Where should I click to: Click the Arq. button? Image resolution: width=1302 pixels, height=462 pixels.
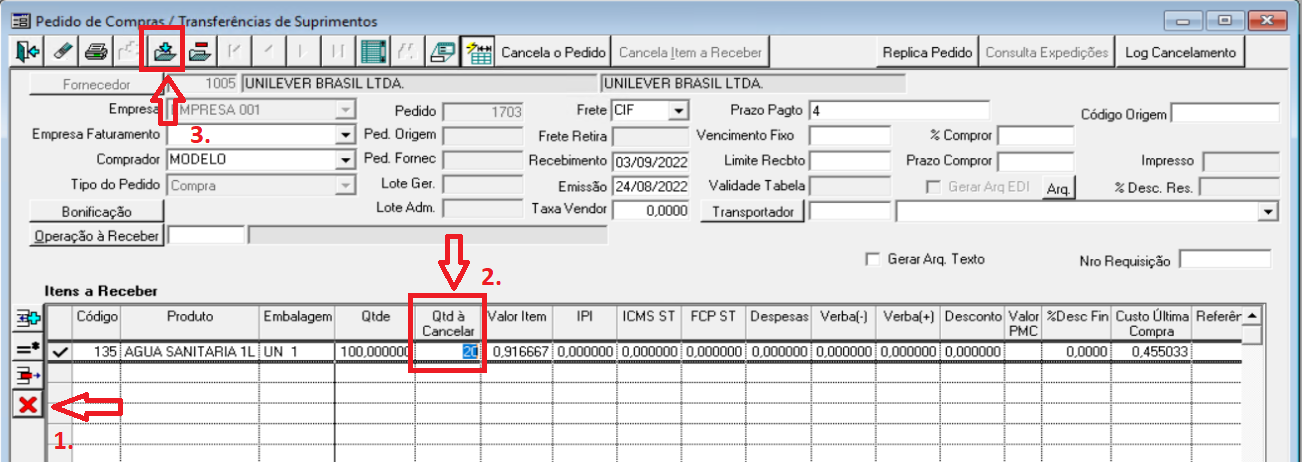tap(1056, 188)
